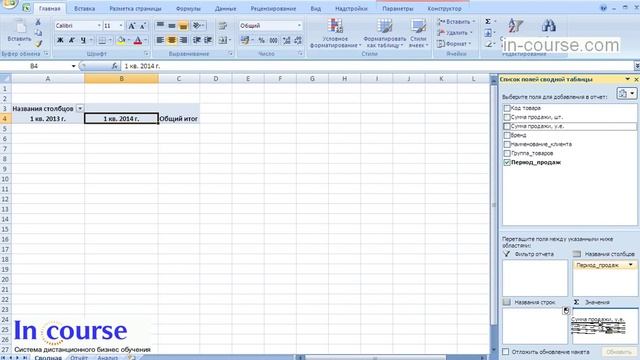Toggle underline (Ч) formatting
This screenshot has width=640, height=360.
click(x=83, y=40)
